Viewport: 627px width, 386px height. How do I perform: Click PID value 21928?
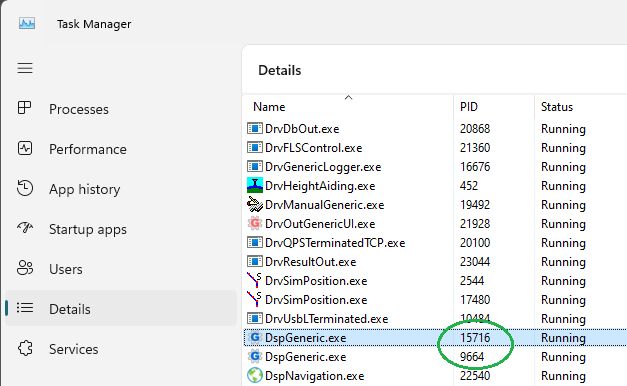[x=475, y=224]
